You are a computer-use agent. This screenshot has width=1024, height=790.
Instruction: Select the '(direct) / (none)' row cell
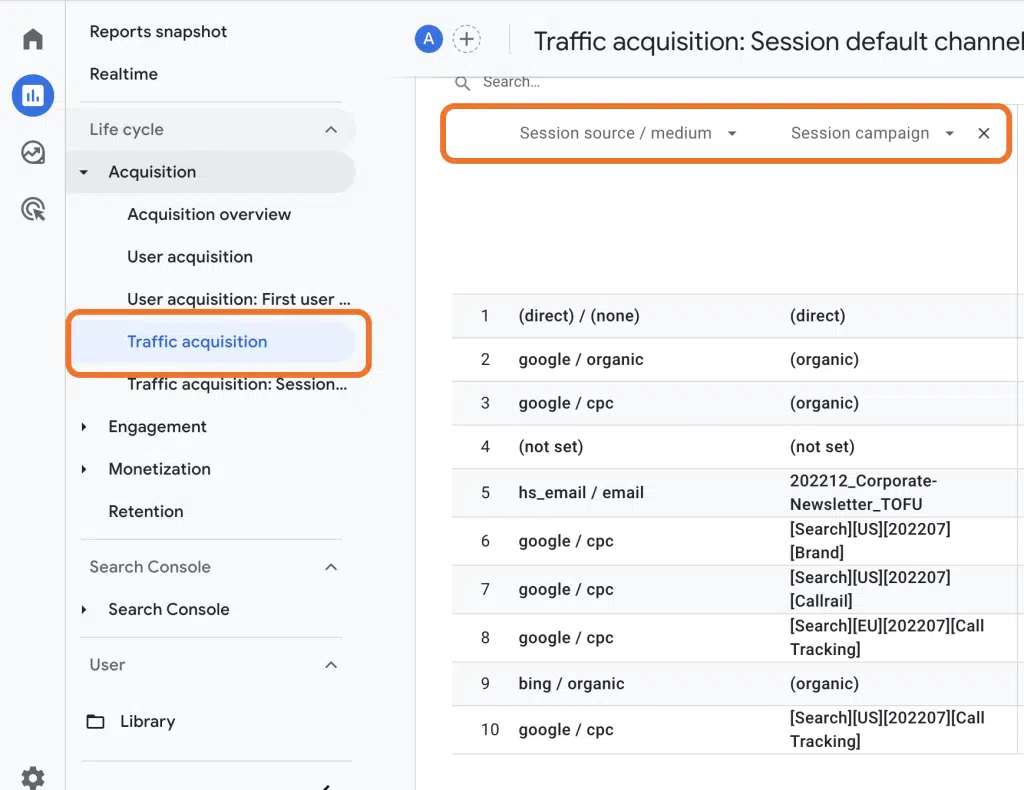(x=579, y=316)
